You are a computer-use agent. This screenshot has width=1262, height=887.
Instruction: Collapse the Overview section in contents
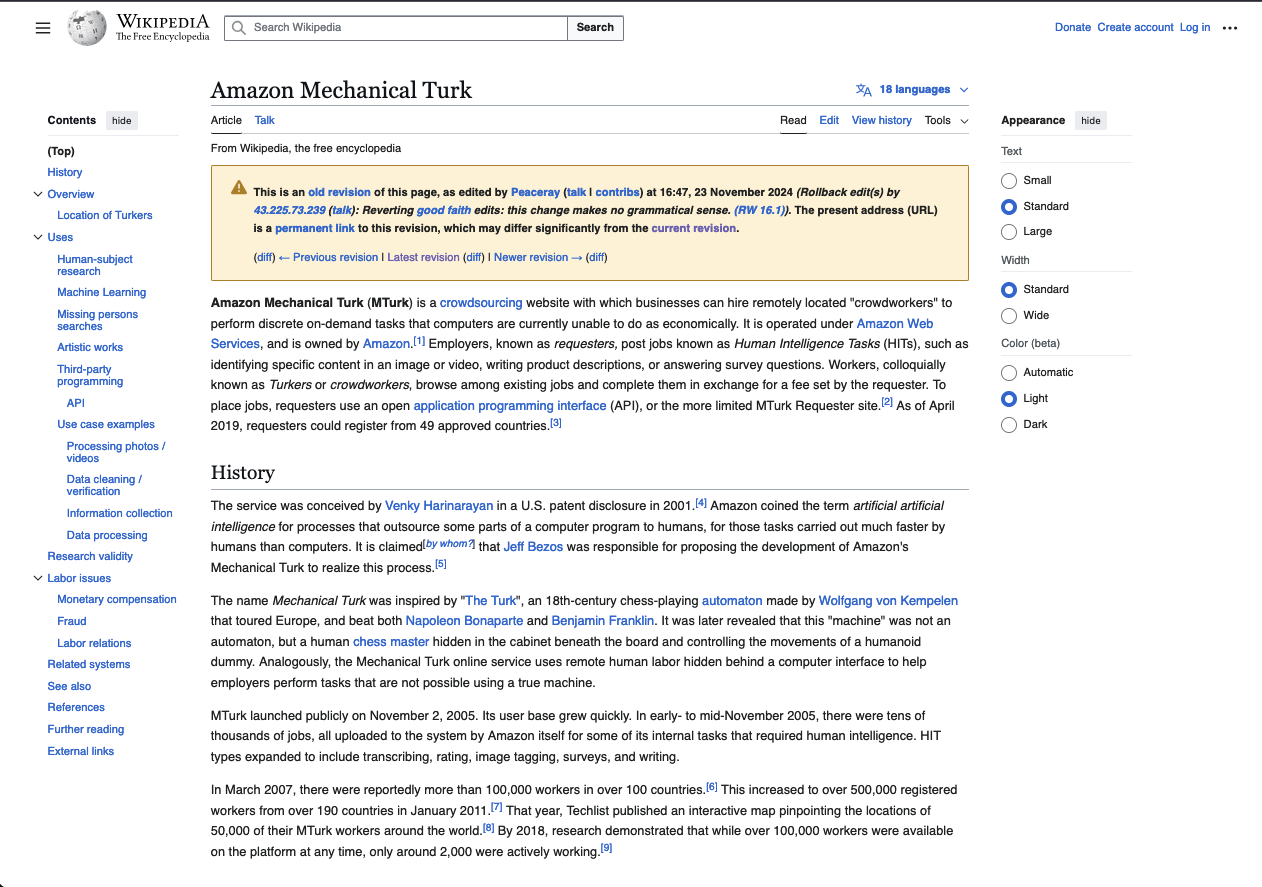(38, 194)
